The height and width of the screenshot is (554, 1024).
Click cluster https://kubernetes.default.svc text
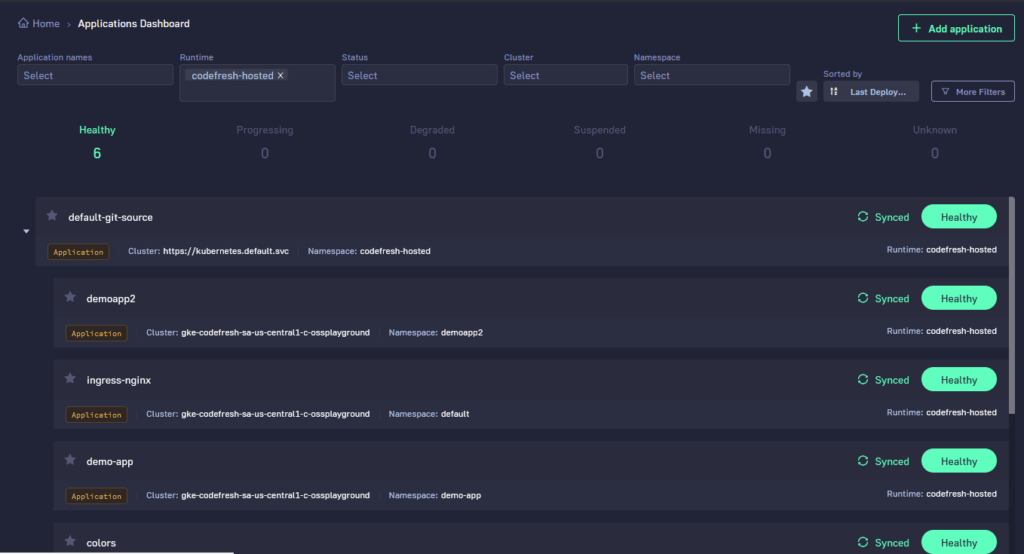click(x=226, y=251)
